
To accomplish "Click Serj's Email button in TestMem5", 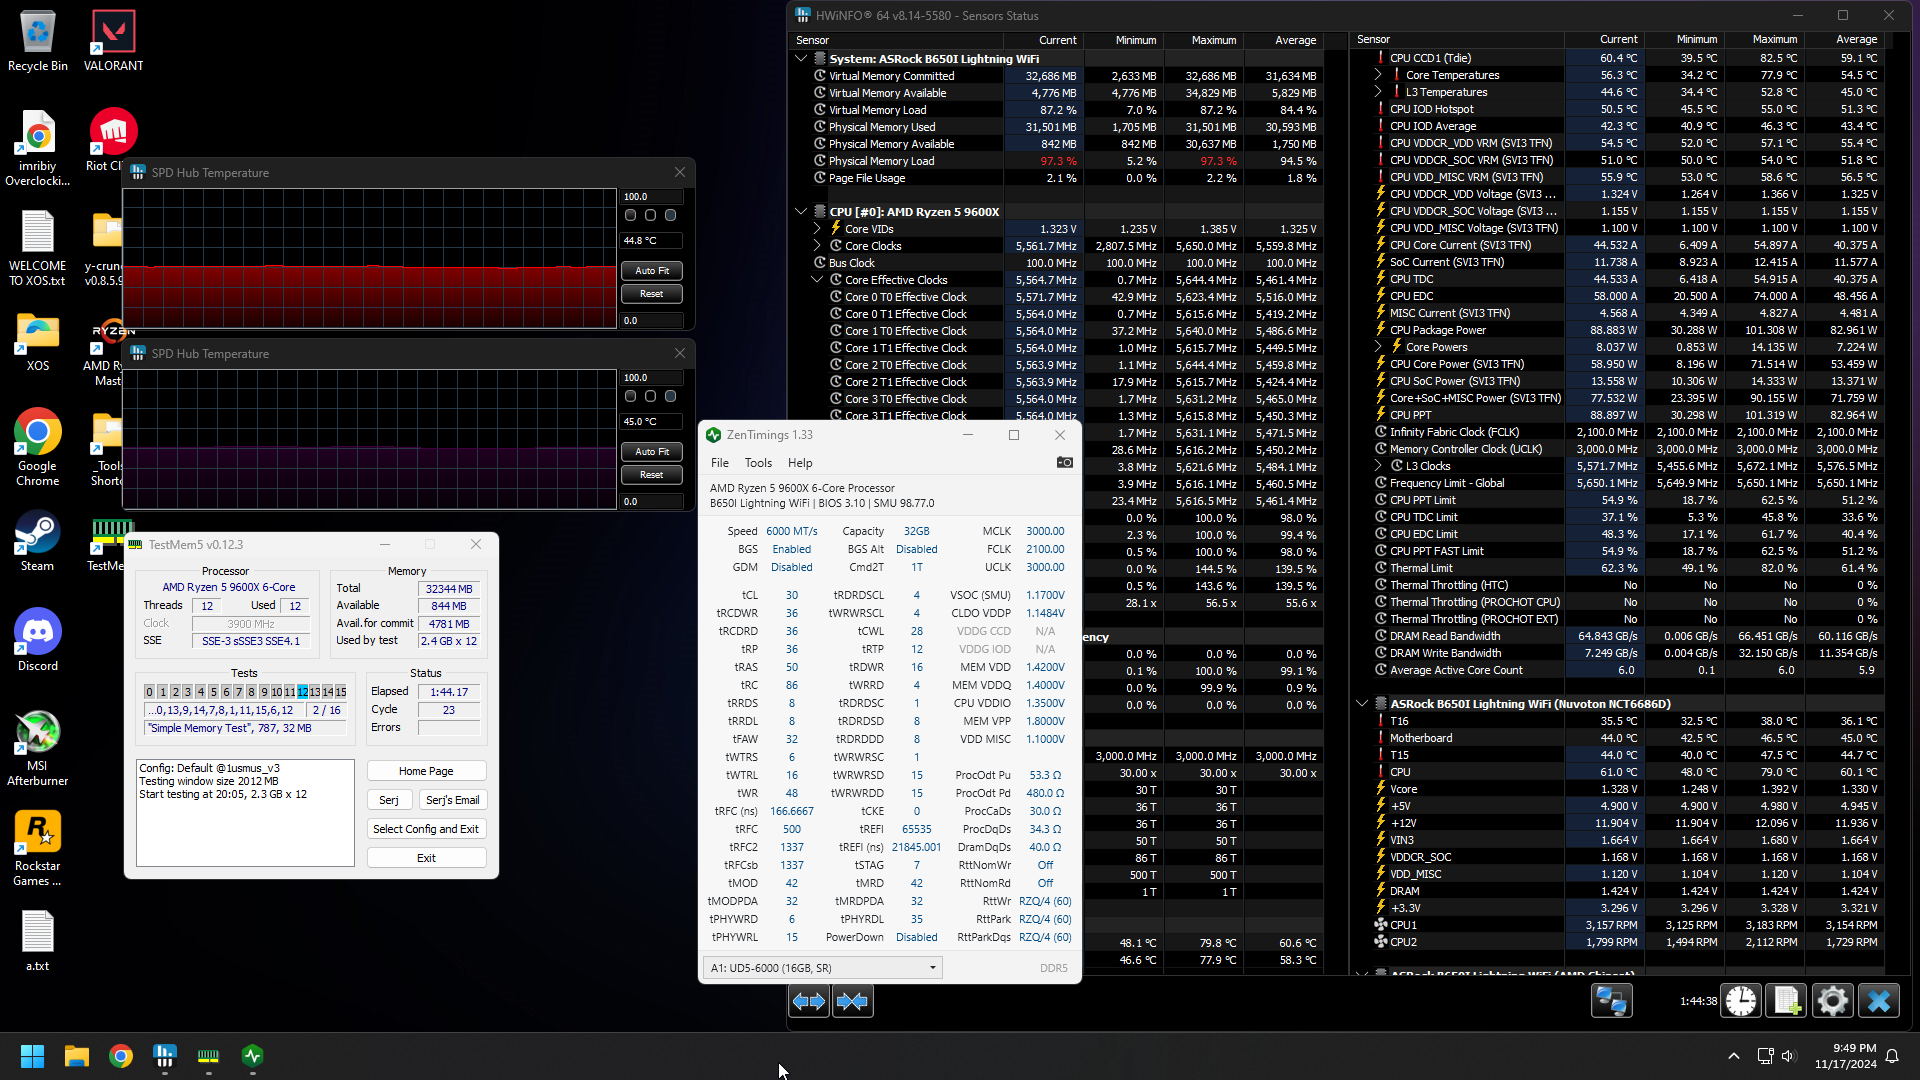I will (x=453, y=800).
